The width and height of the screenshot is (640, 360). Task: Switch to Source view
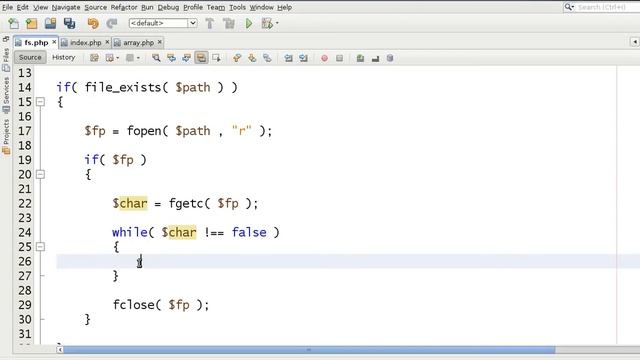[x=30, y=58]
